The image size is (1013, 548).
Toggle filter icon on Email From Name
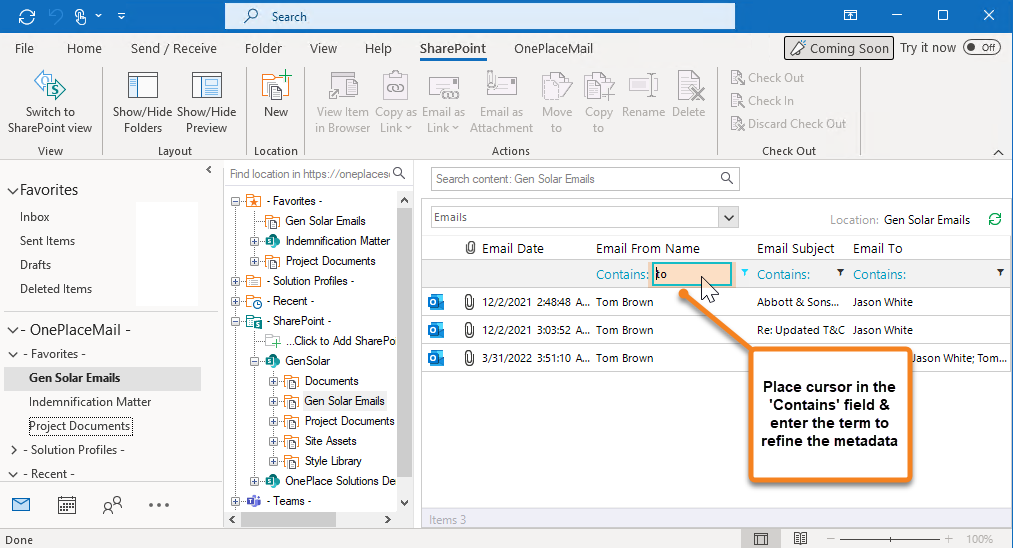744,273
